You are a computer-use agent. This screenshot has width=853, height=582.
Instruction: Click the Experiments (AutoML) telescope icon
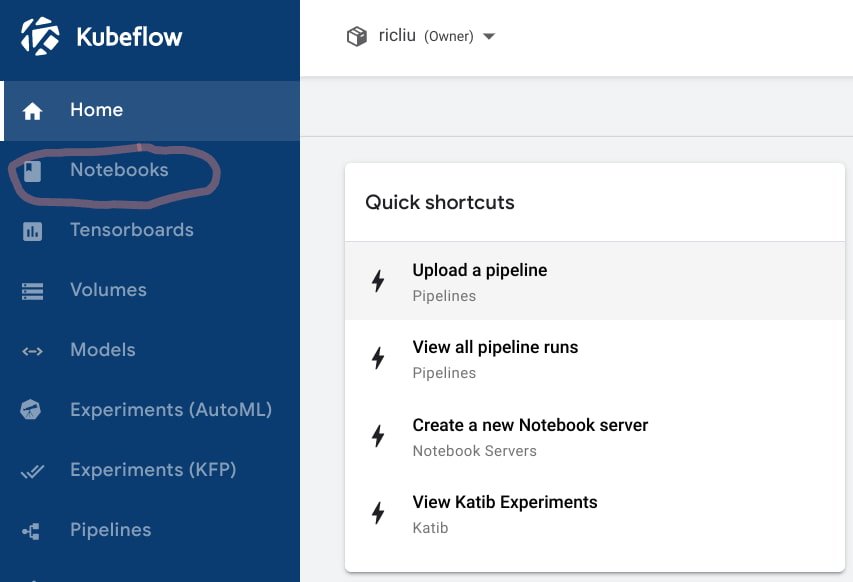[31, 410]
